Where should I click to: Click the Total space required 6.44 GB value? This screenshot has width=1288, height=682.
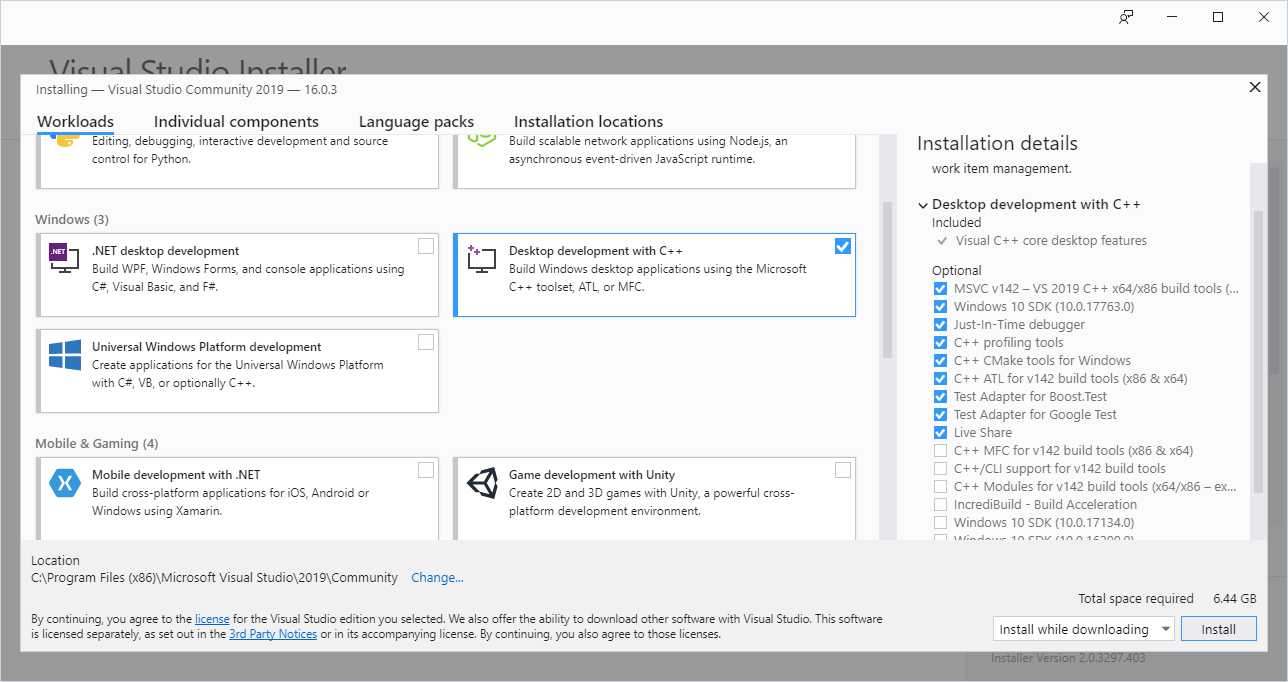pos(1234,599)
